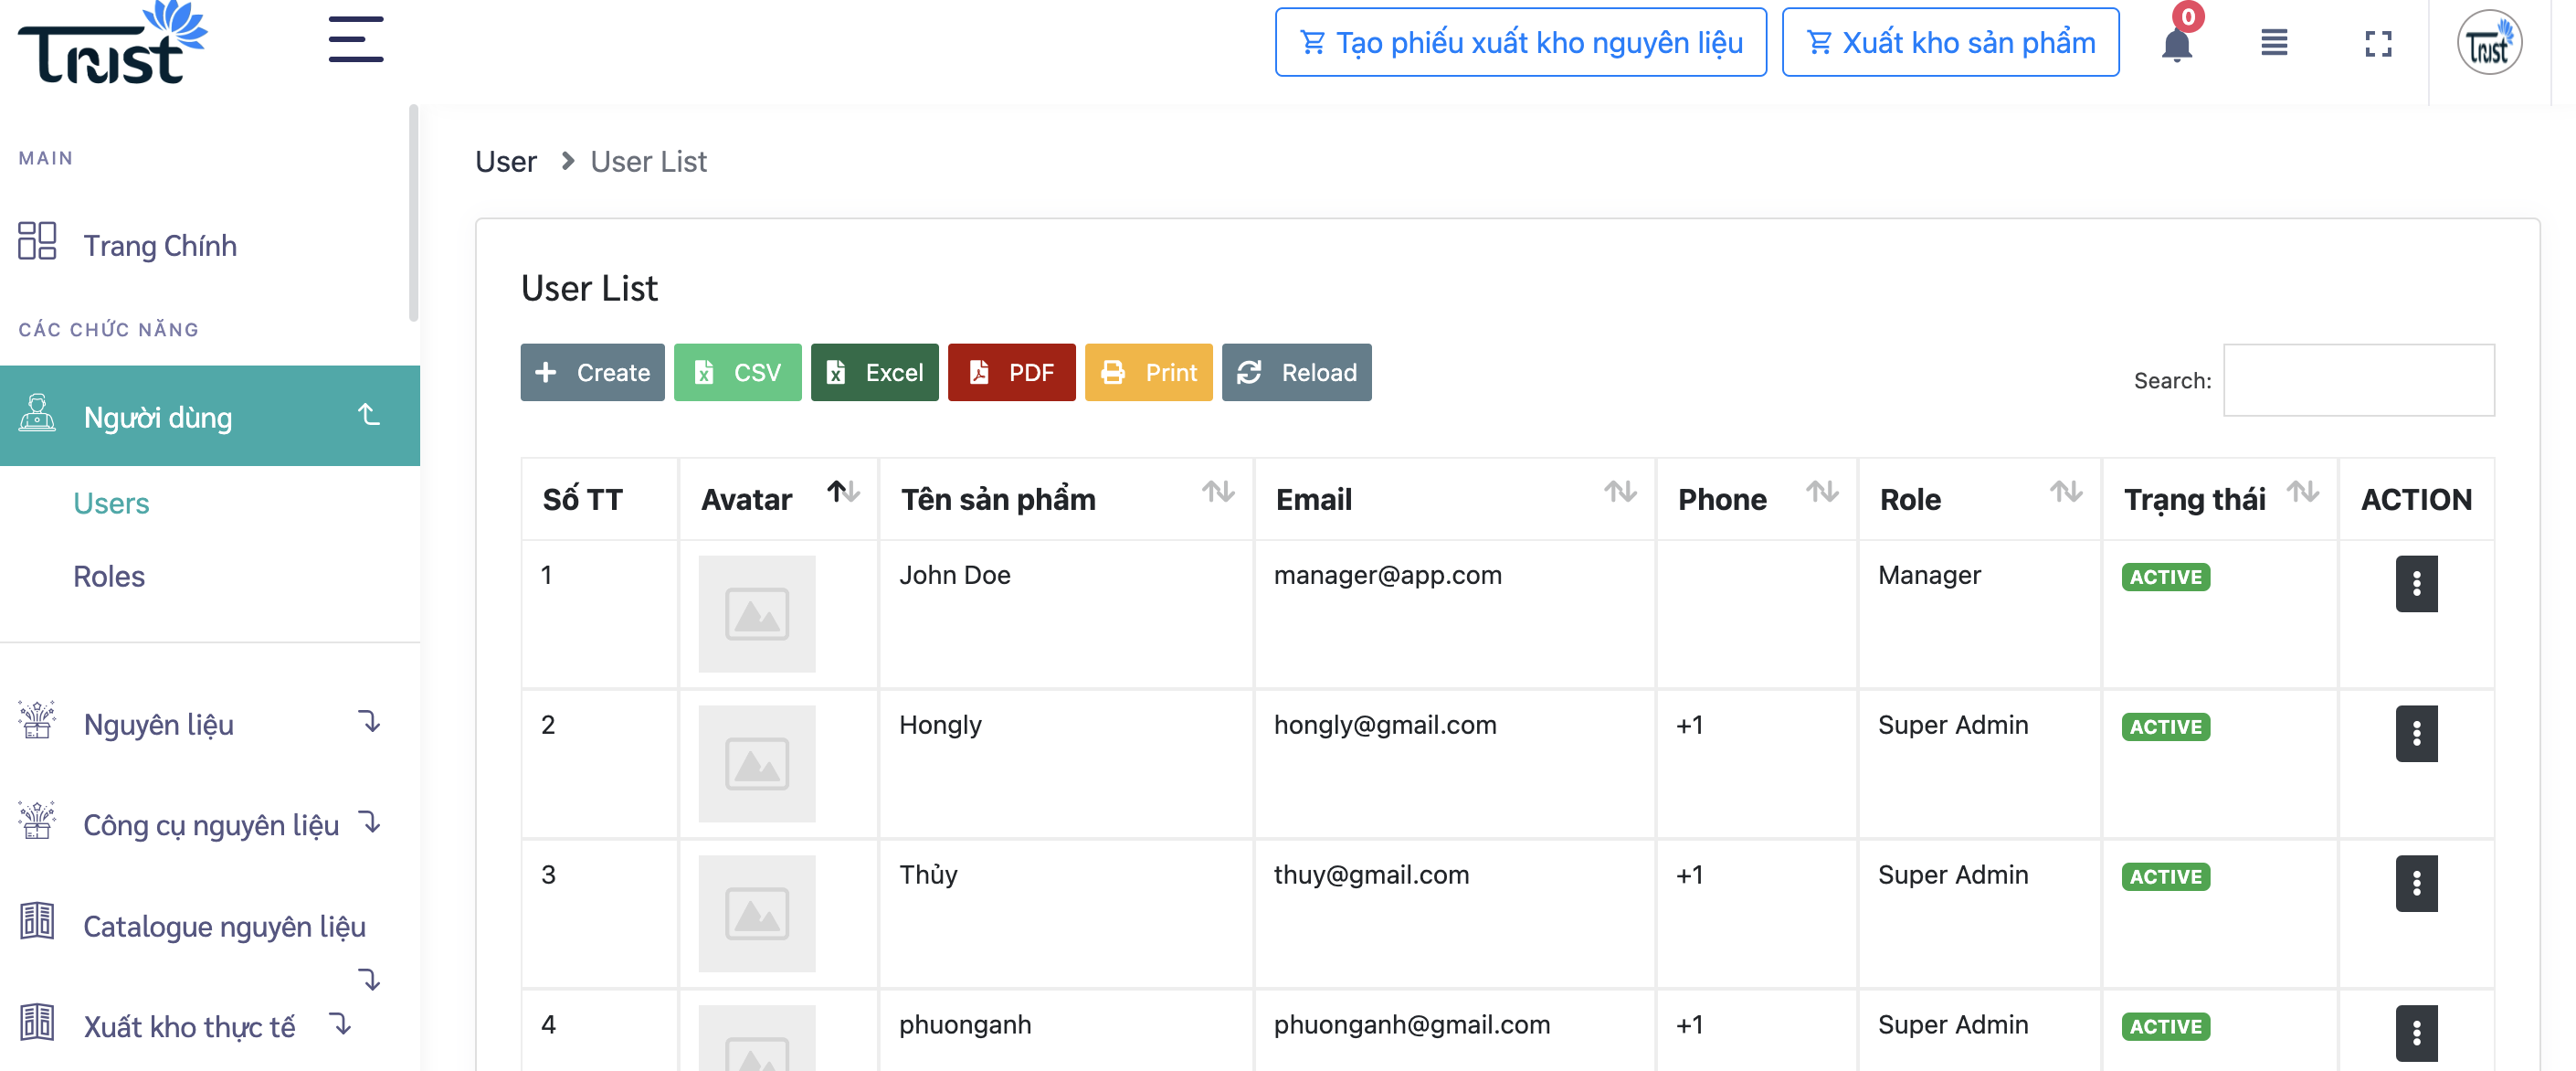This screenshot has height=1071, width=2576.
Task: Export the list as PDF
Action: point(1011,372)
